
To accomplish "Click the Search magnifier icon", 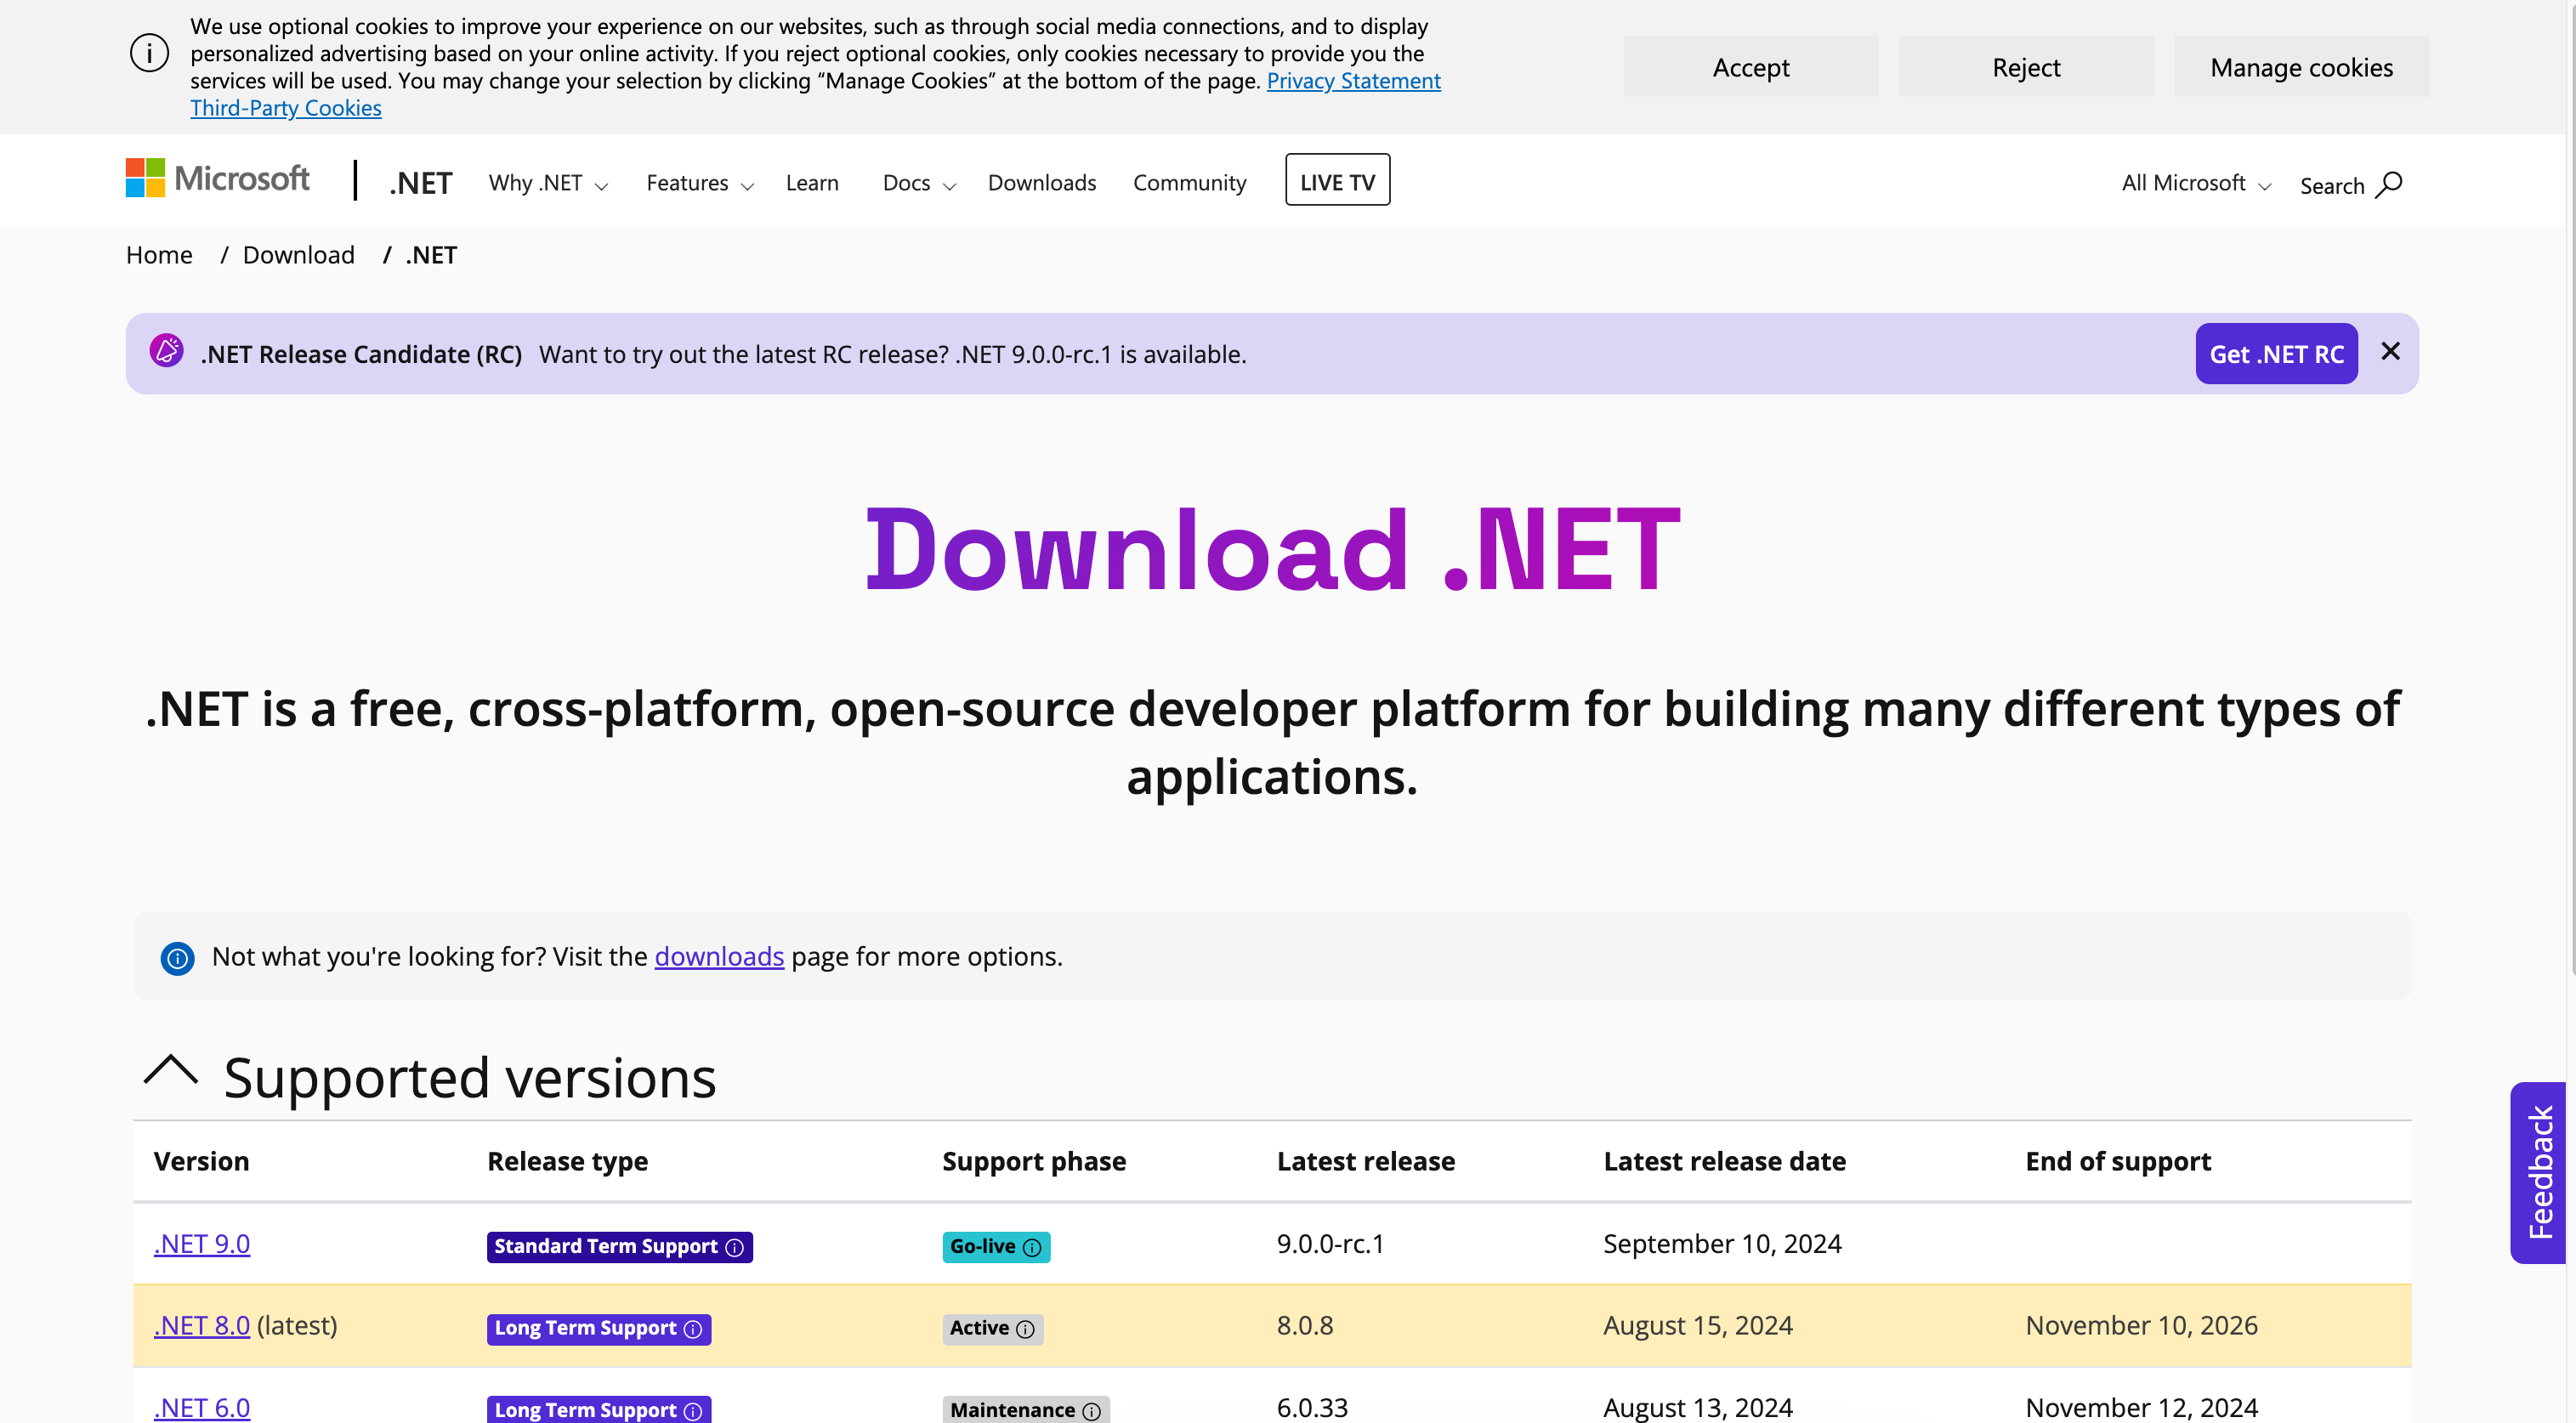I will pos(2388,185).
